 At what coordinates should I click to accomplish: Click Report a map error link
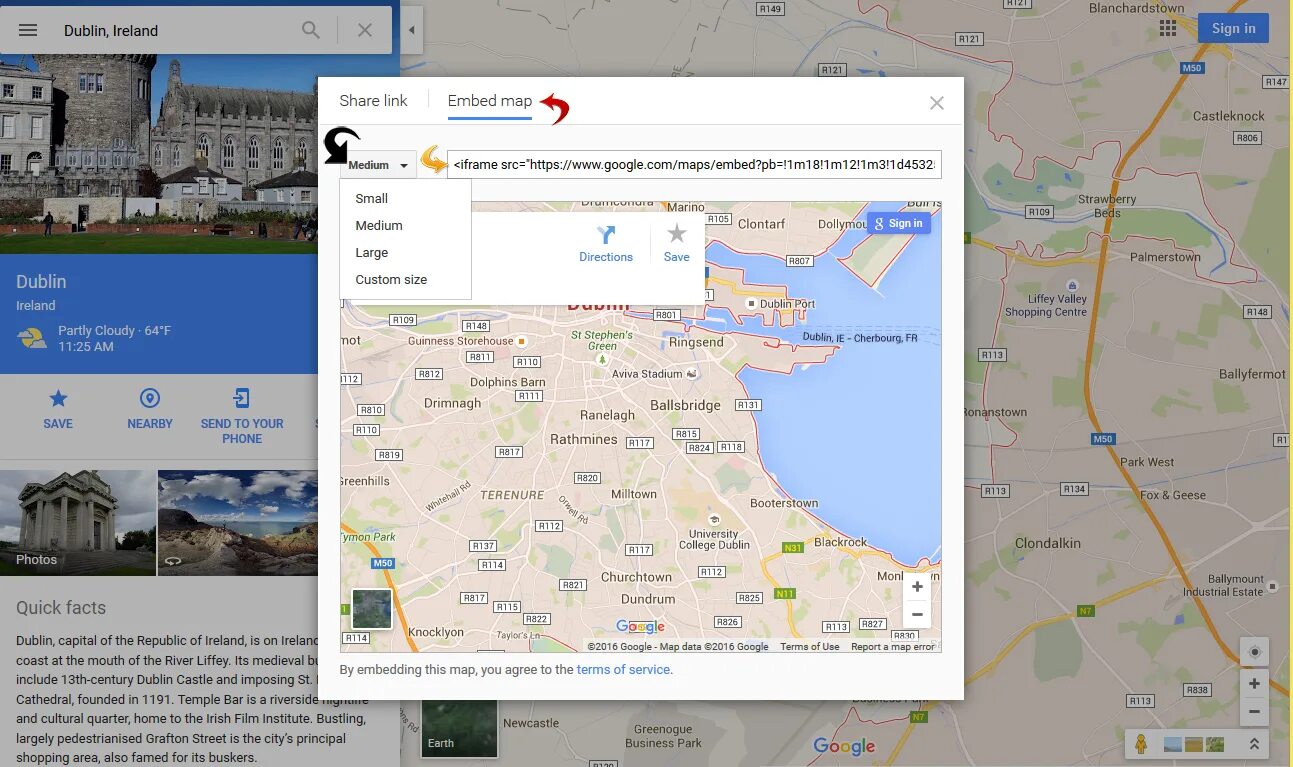(893, 647)
